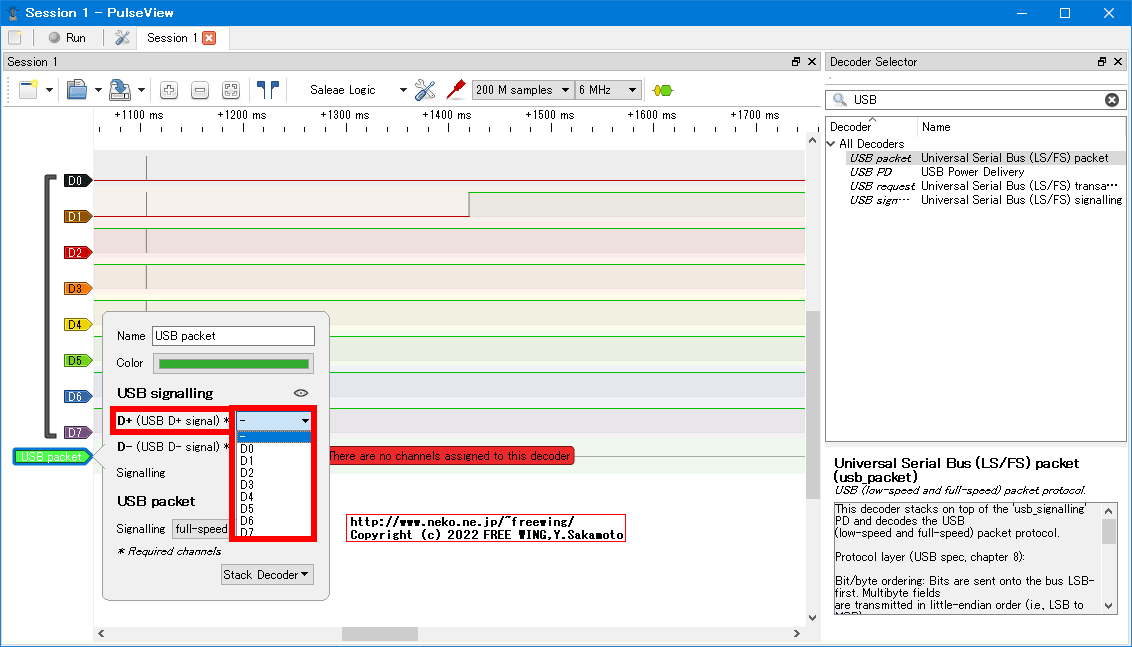
Task: Show the cursors pair on the timeline
Action: tap(267, 89)
